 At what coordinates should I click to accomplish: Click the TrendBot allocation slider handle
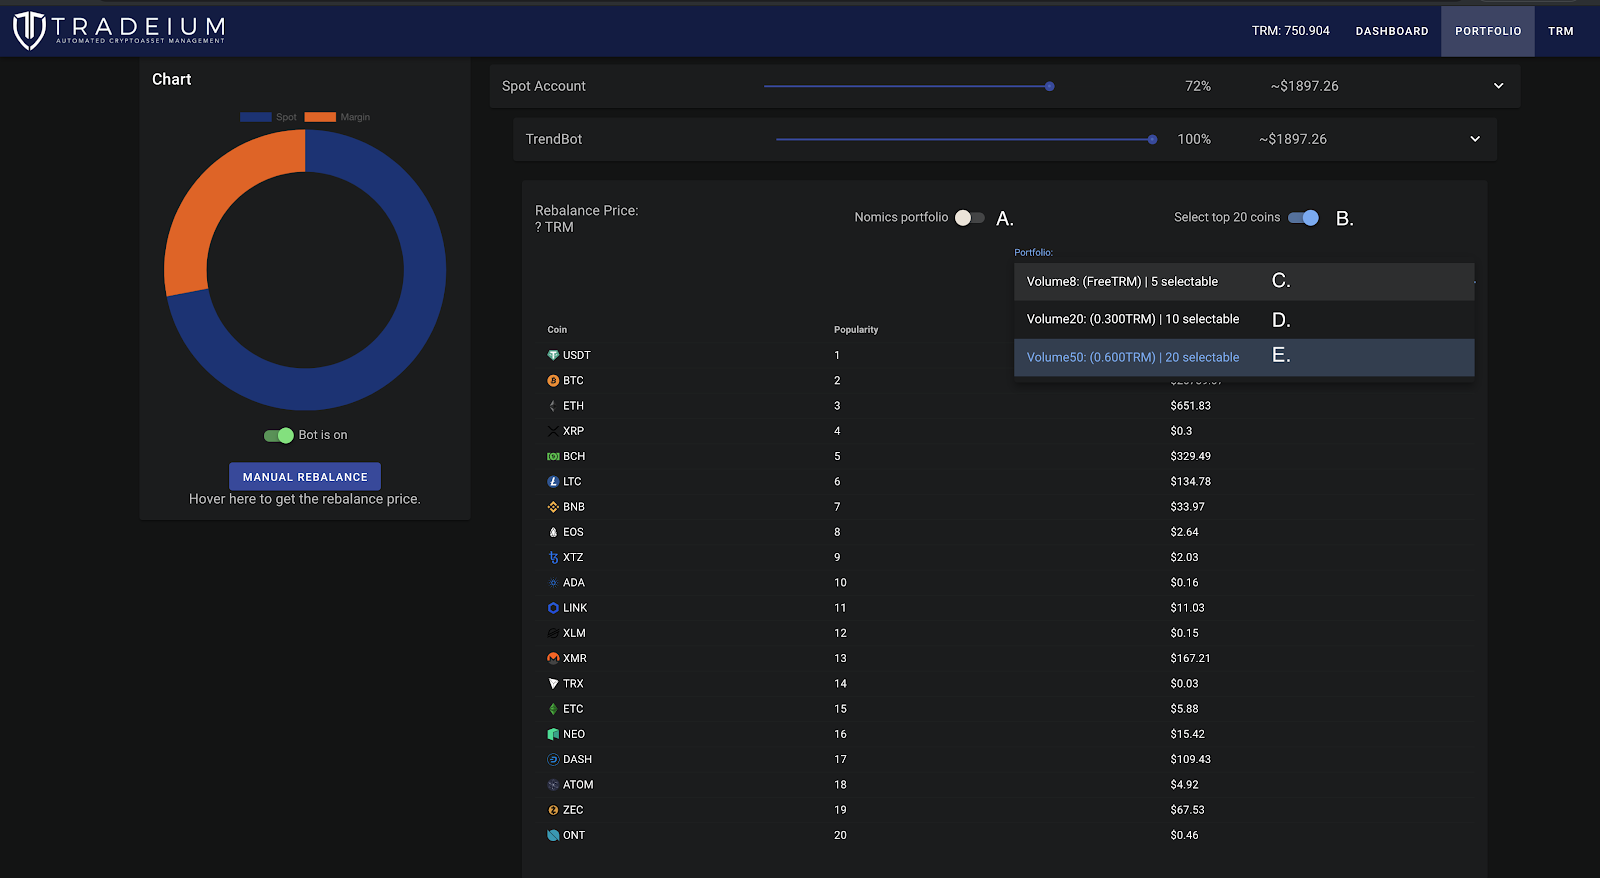click(1152, 139)
